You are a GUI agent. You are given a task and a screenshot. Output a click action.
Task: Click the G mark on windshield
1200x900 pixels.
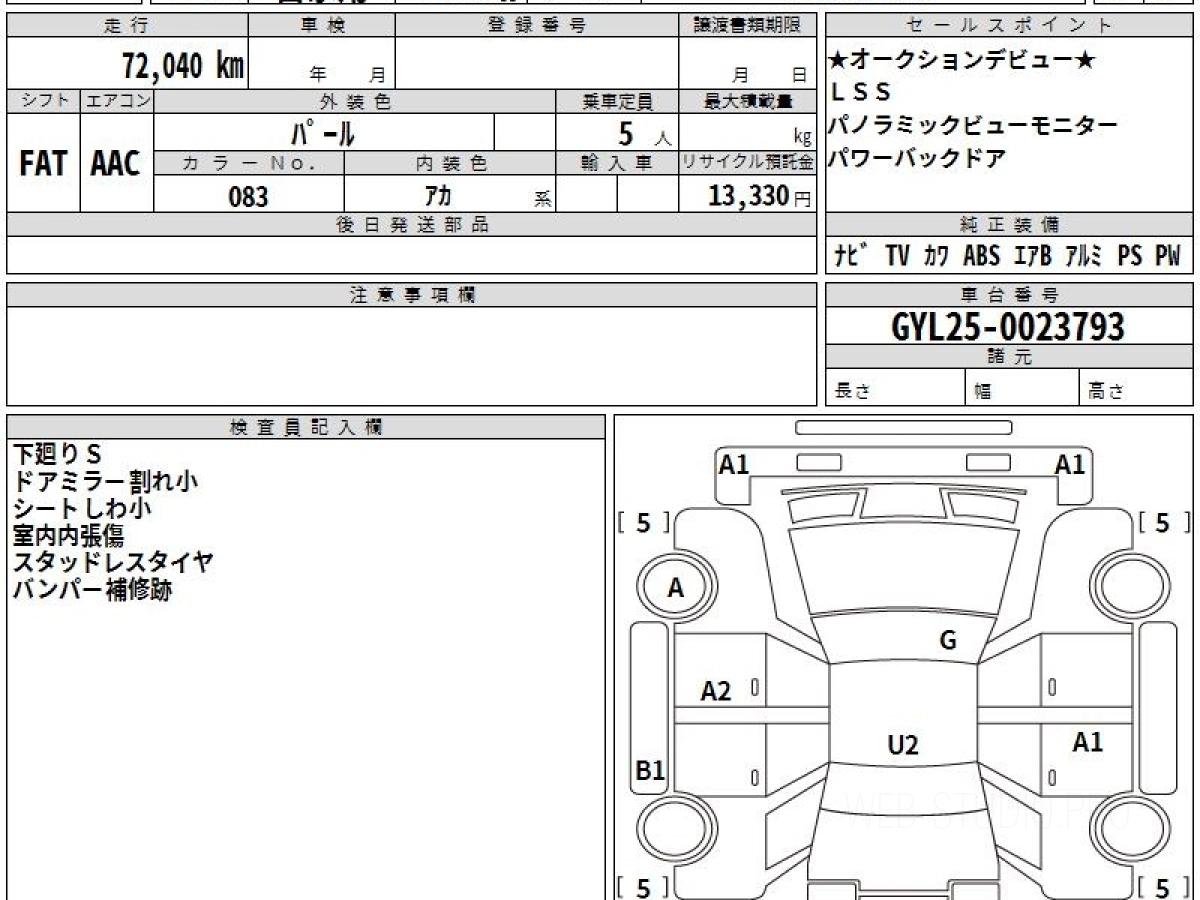pos(948,641)
